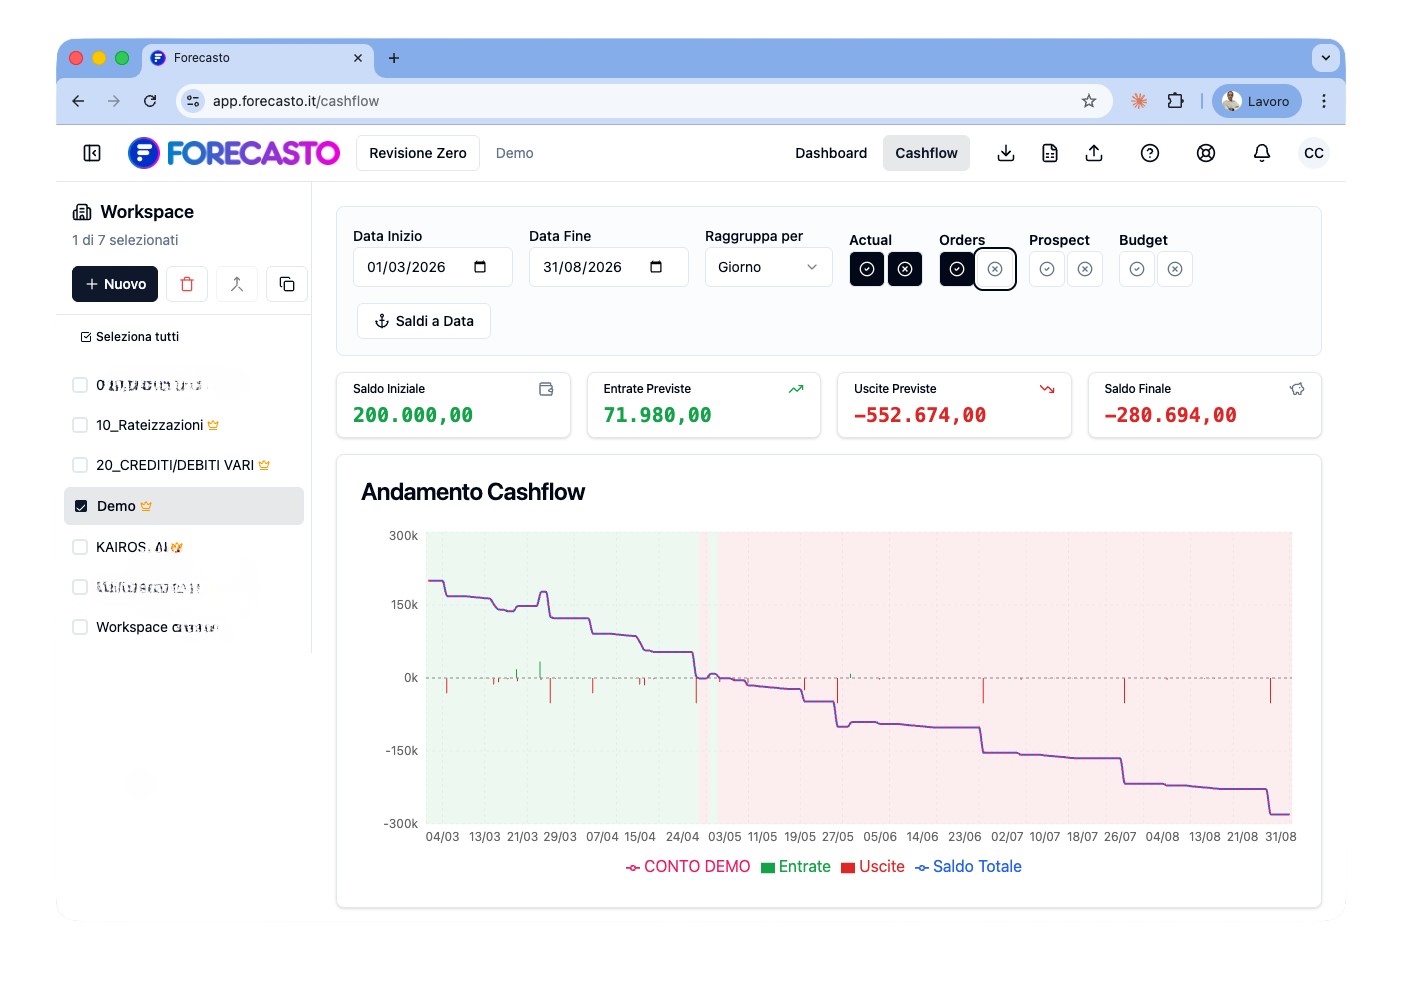Check the 10_Rateizzazioni workspace checkbox
This screenshot has height=995, width=1402.
[x=80, y=425]
